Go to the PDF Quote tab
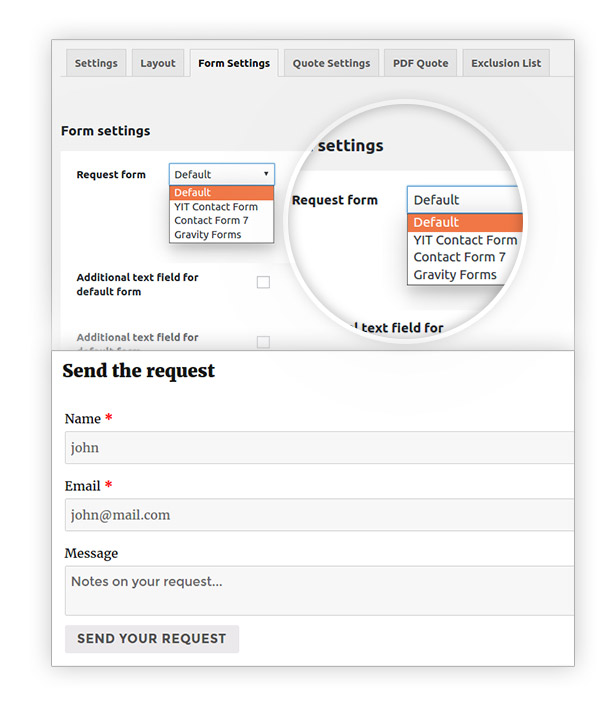Viewport: 600px width, 722px height. [x=420, y=63]
